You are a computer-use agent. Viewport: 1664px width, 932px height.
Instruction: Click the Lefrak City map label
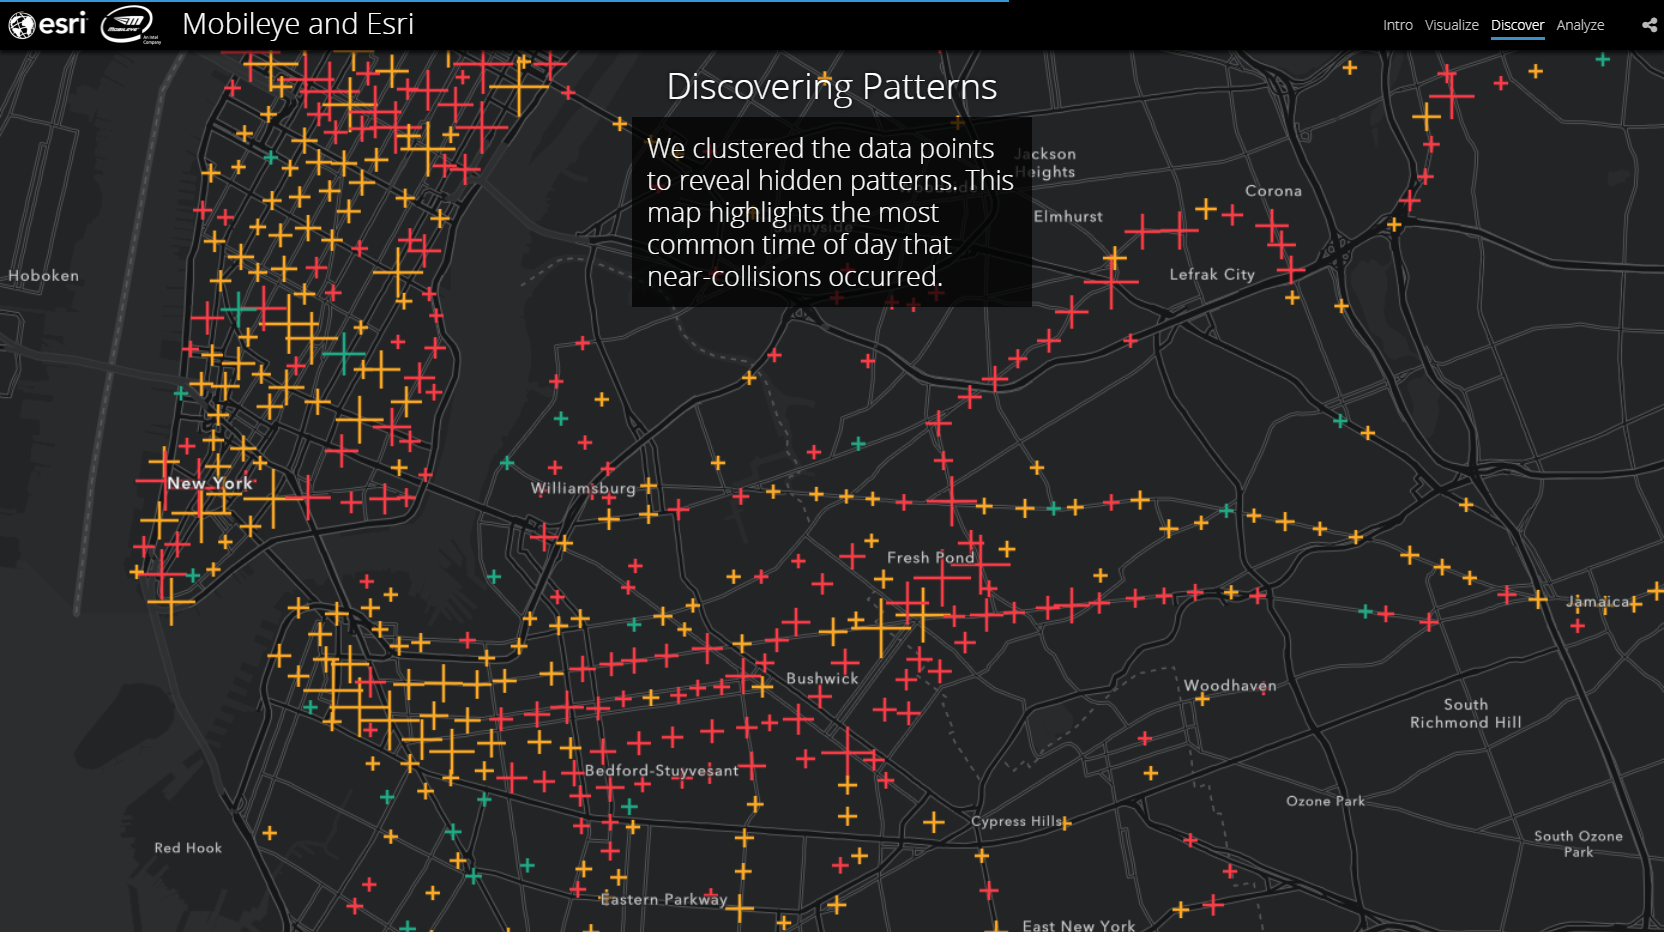[x=1211, y=274]
